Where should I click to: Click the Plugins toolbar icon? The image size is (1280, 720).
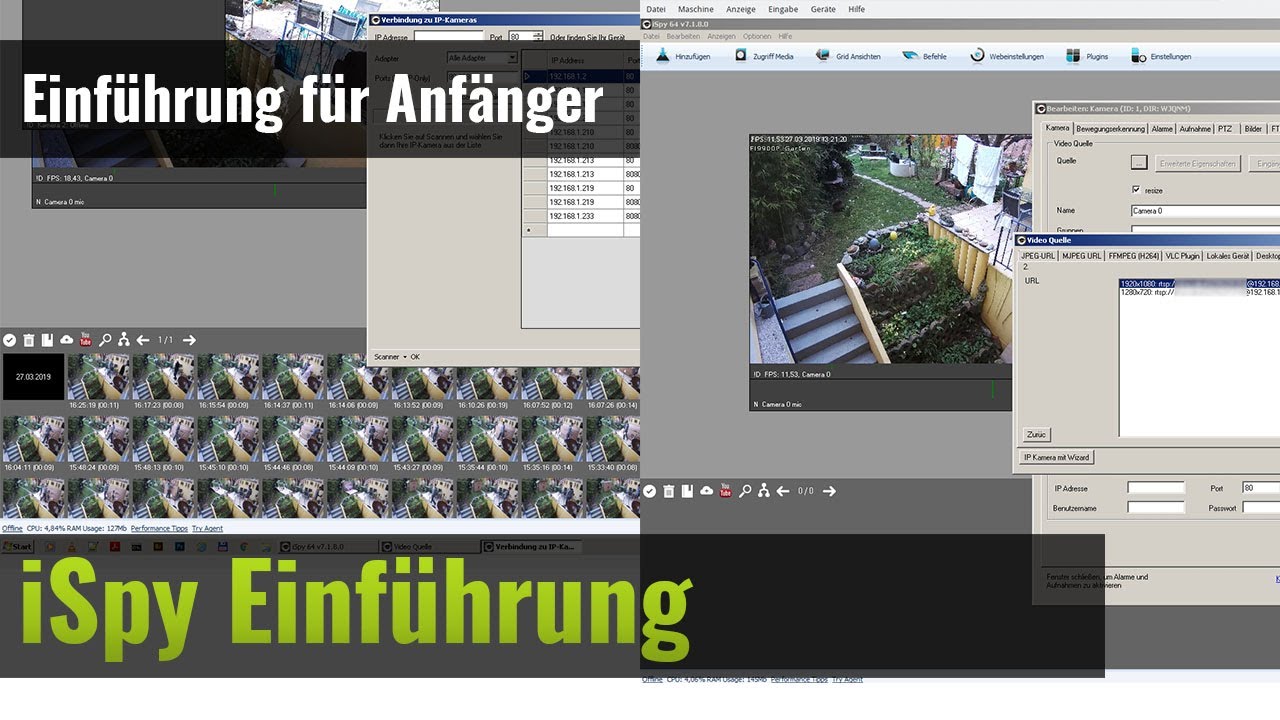[1087, 56]
